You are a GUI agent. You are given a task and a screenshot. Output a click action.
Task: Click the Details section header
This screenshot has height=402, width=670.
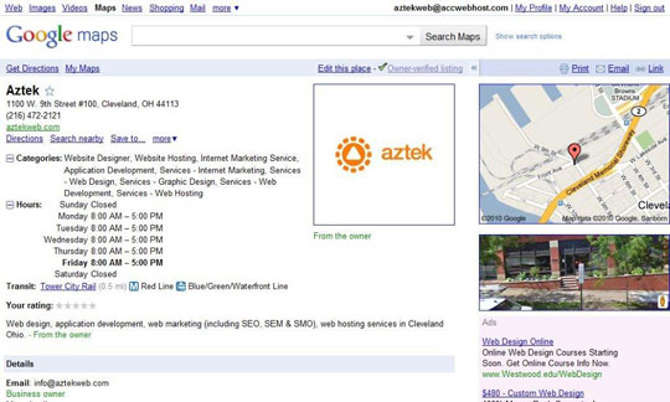(229, 364)
